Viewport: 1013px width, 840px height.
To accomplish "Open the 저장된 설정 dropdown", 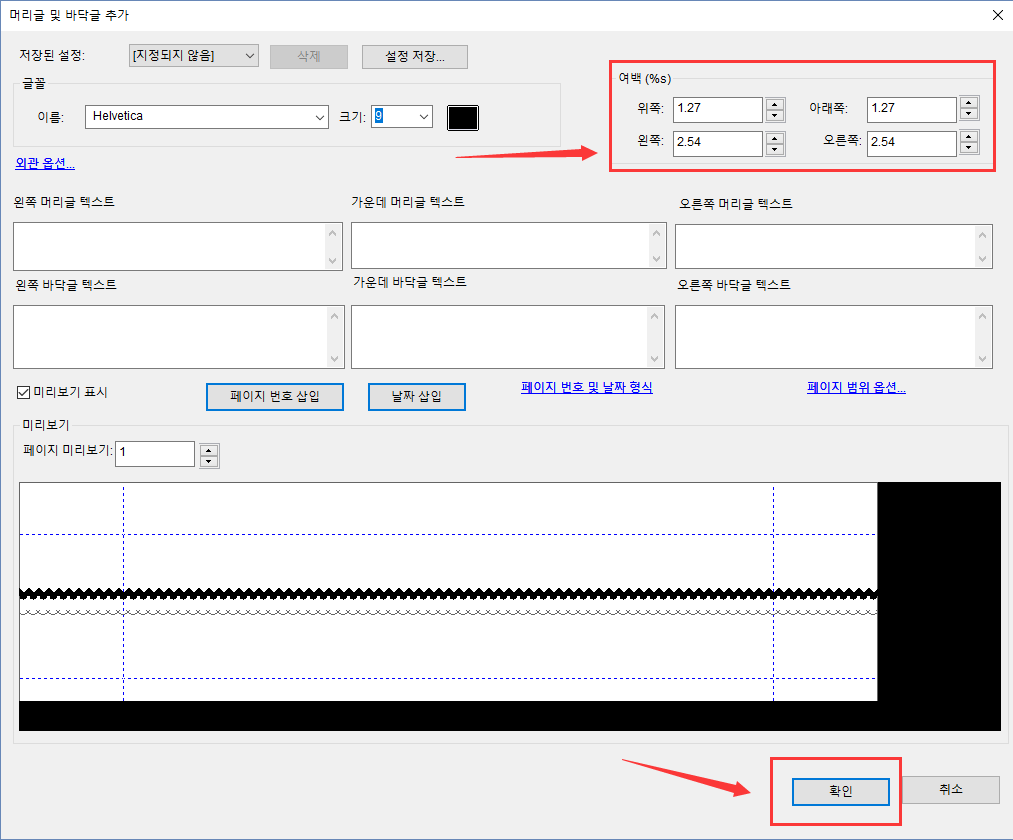I will point(193,56).
